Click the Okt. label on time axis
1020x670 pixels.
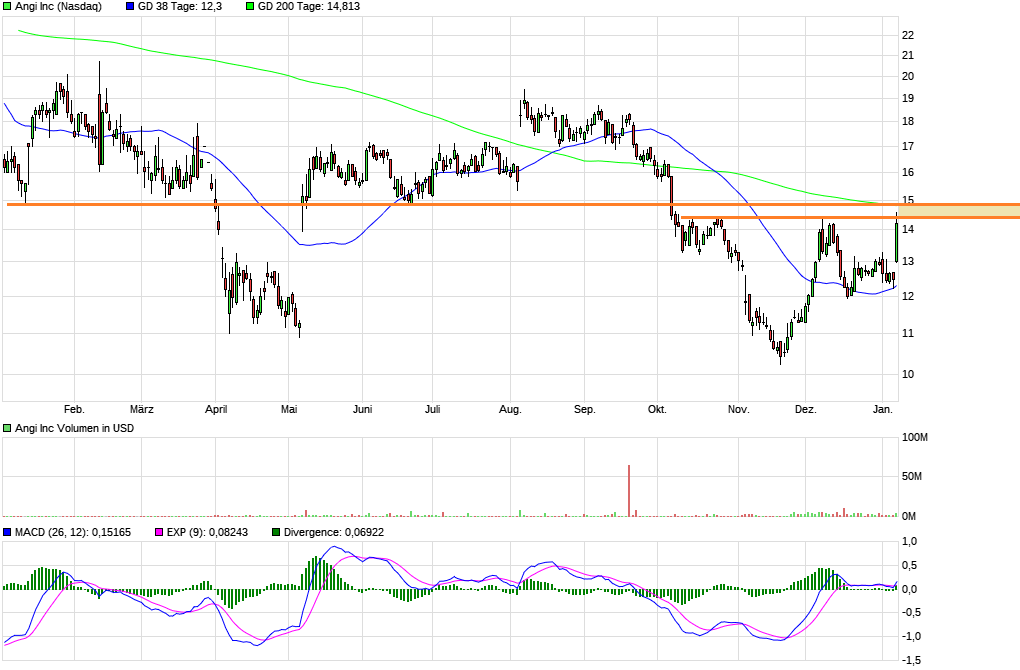(x=657, y=409)
